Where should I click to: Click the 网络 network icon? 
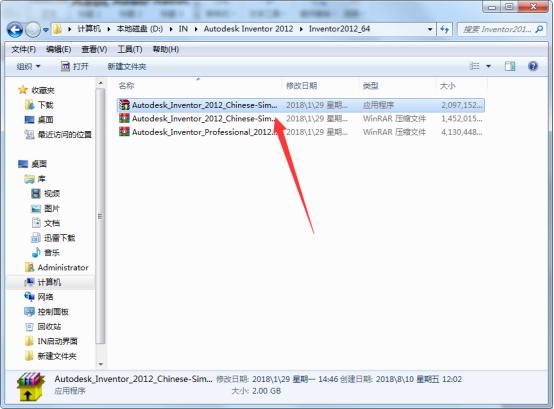pos(29,297)
